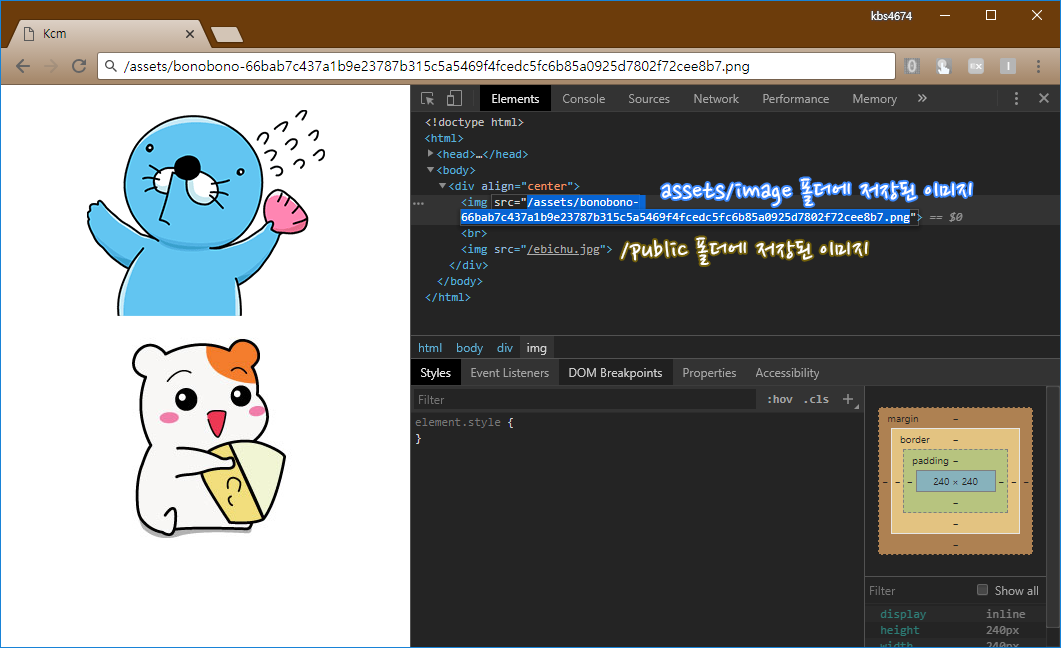1061x648 pixels.
Task: Click the ebichu.jpg src link
Action: point(564,249)
